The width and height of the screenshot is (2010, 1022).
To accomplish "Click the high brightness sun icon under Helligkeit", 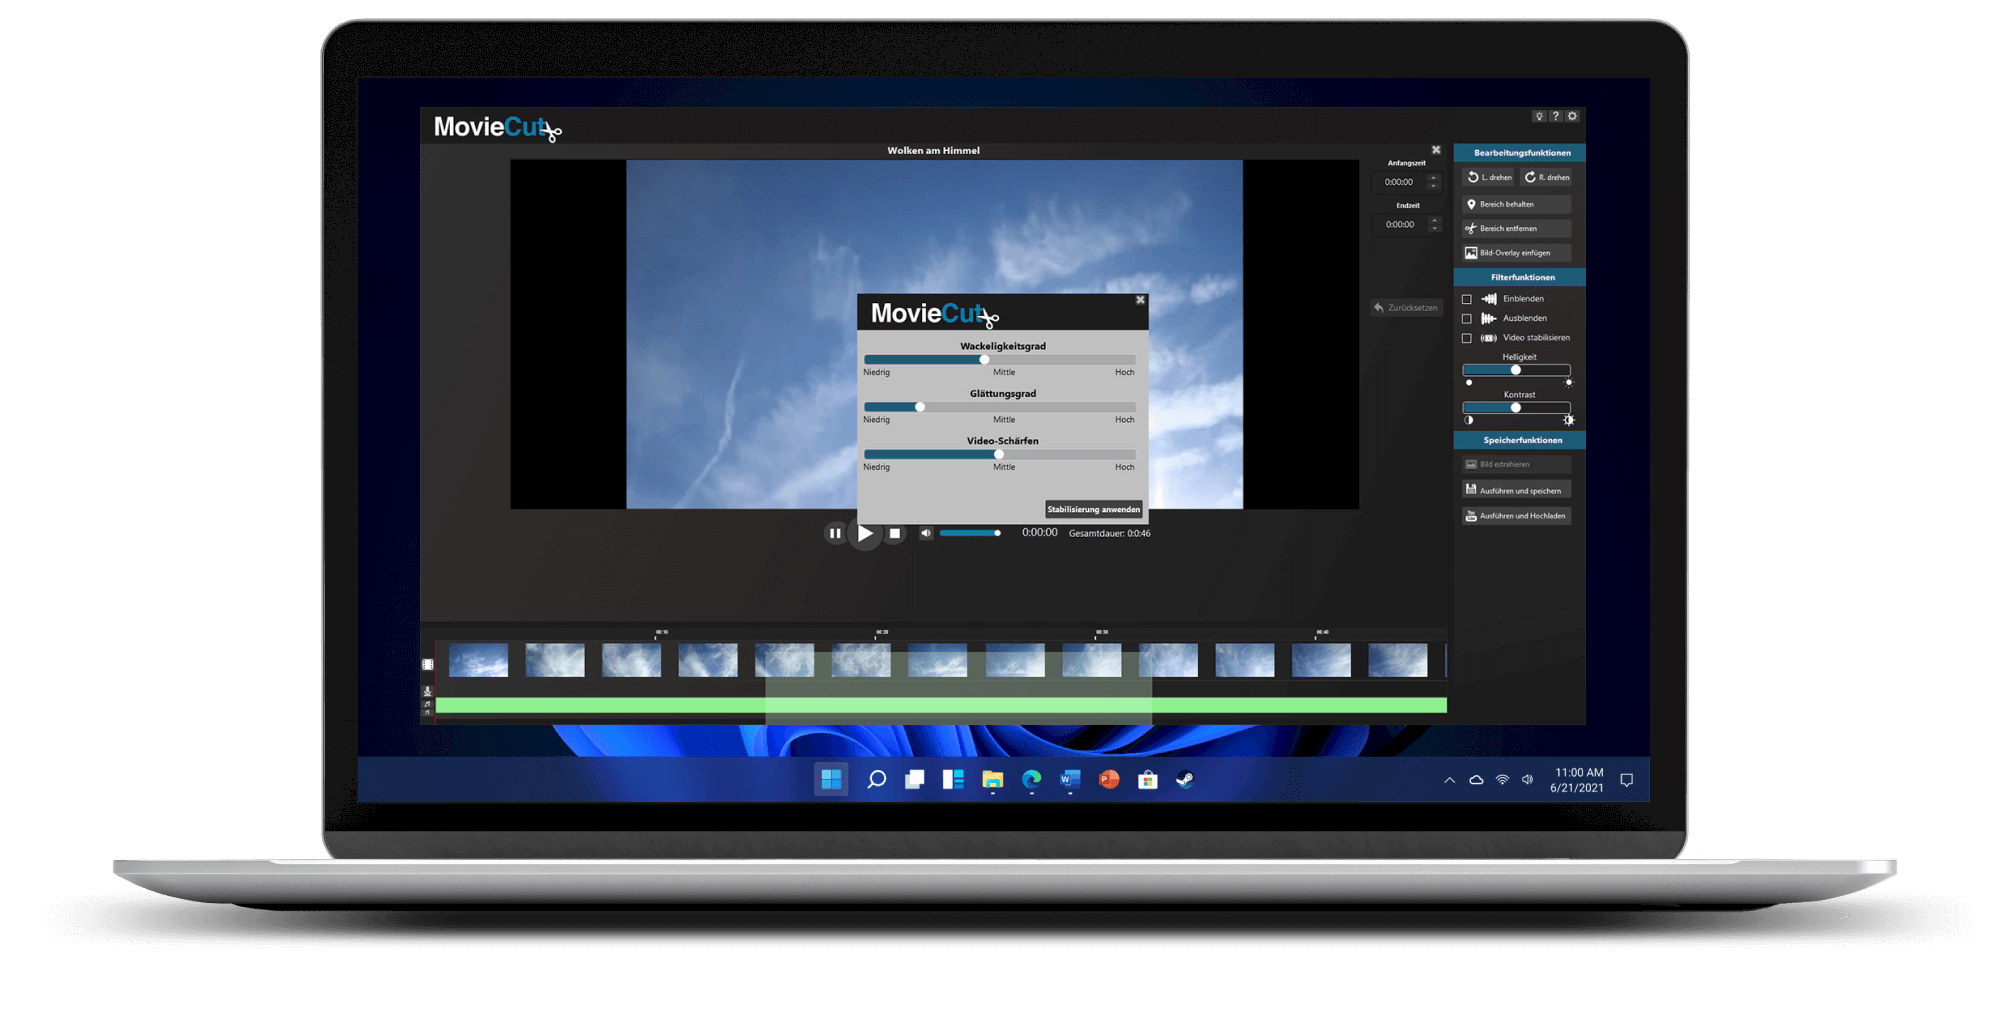I will point(1568,383).
